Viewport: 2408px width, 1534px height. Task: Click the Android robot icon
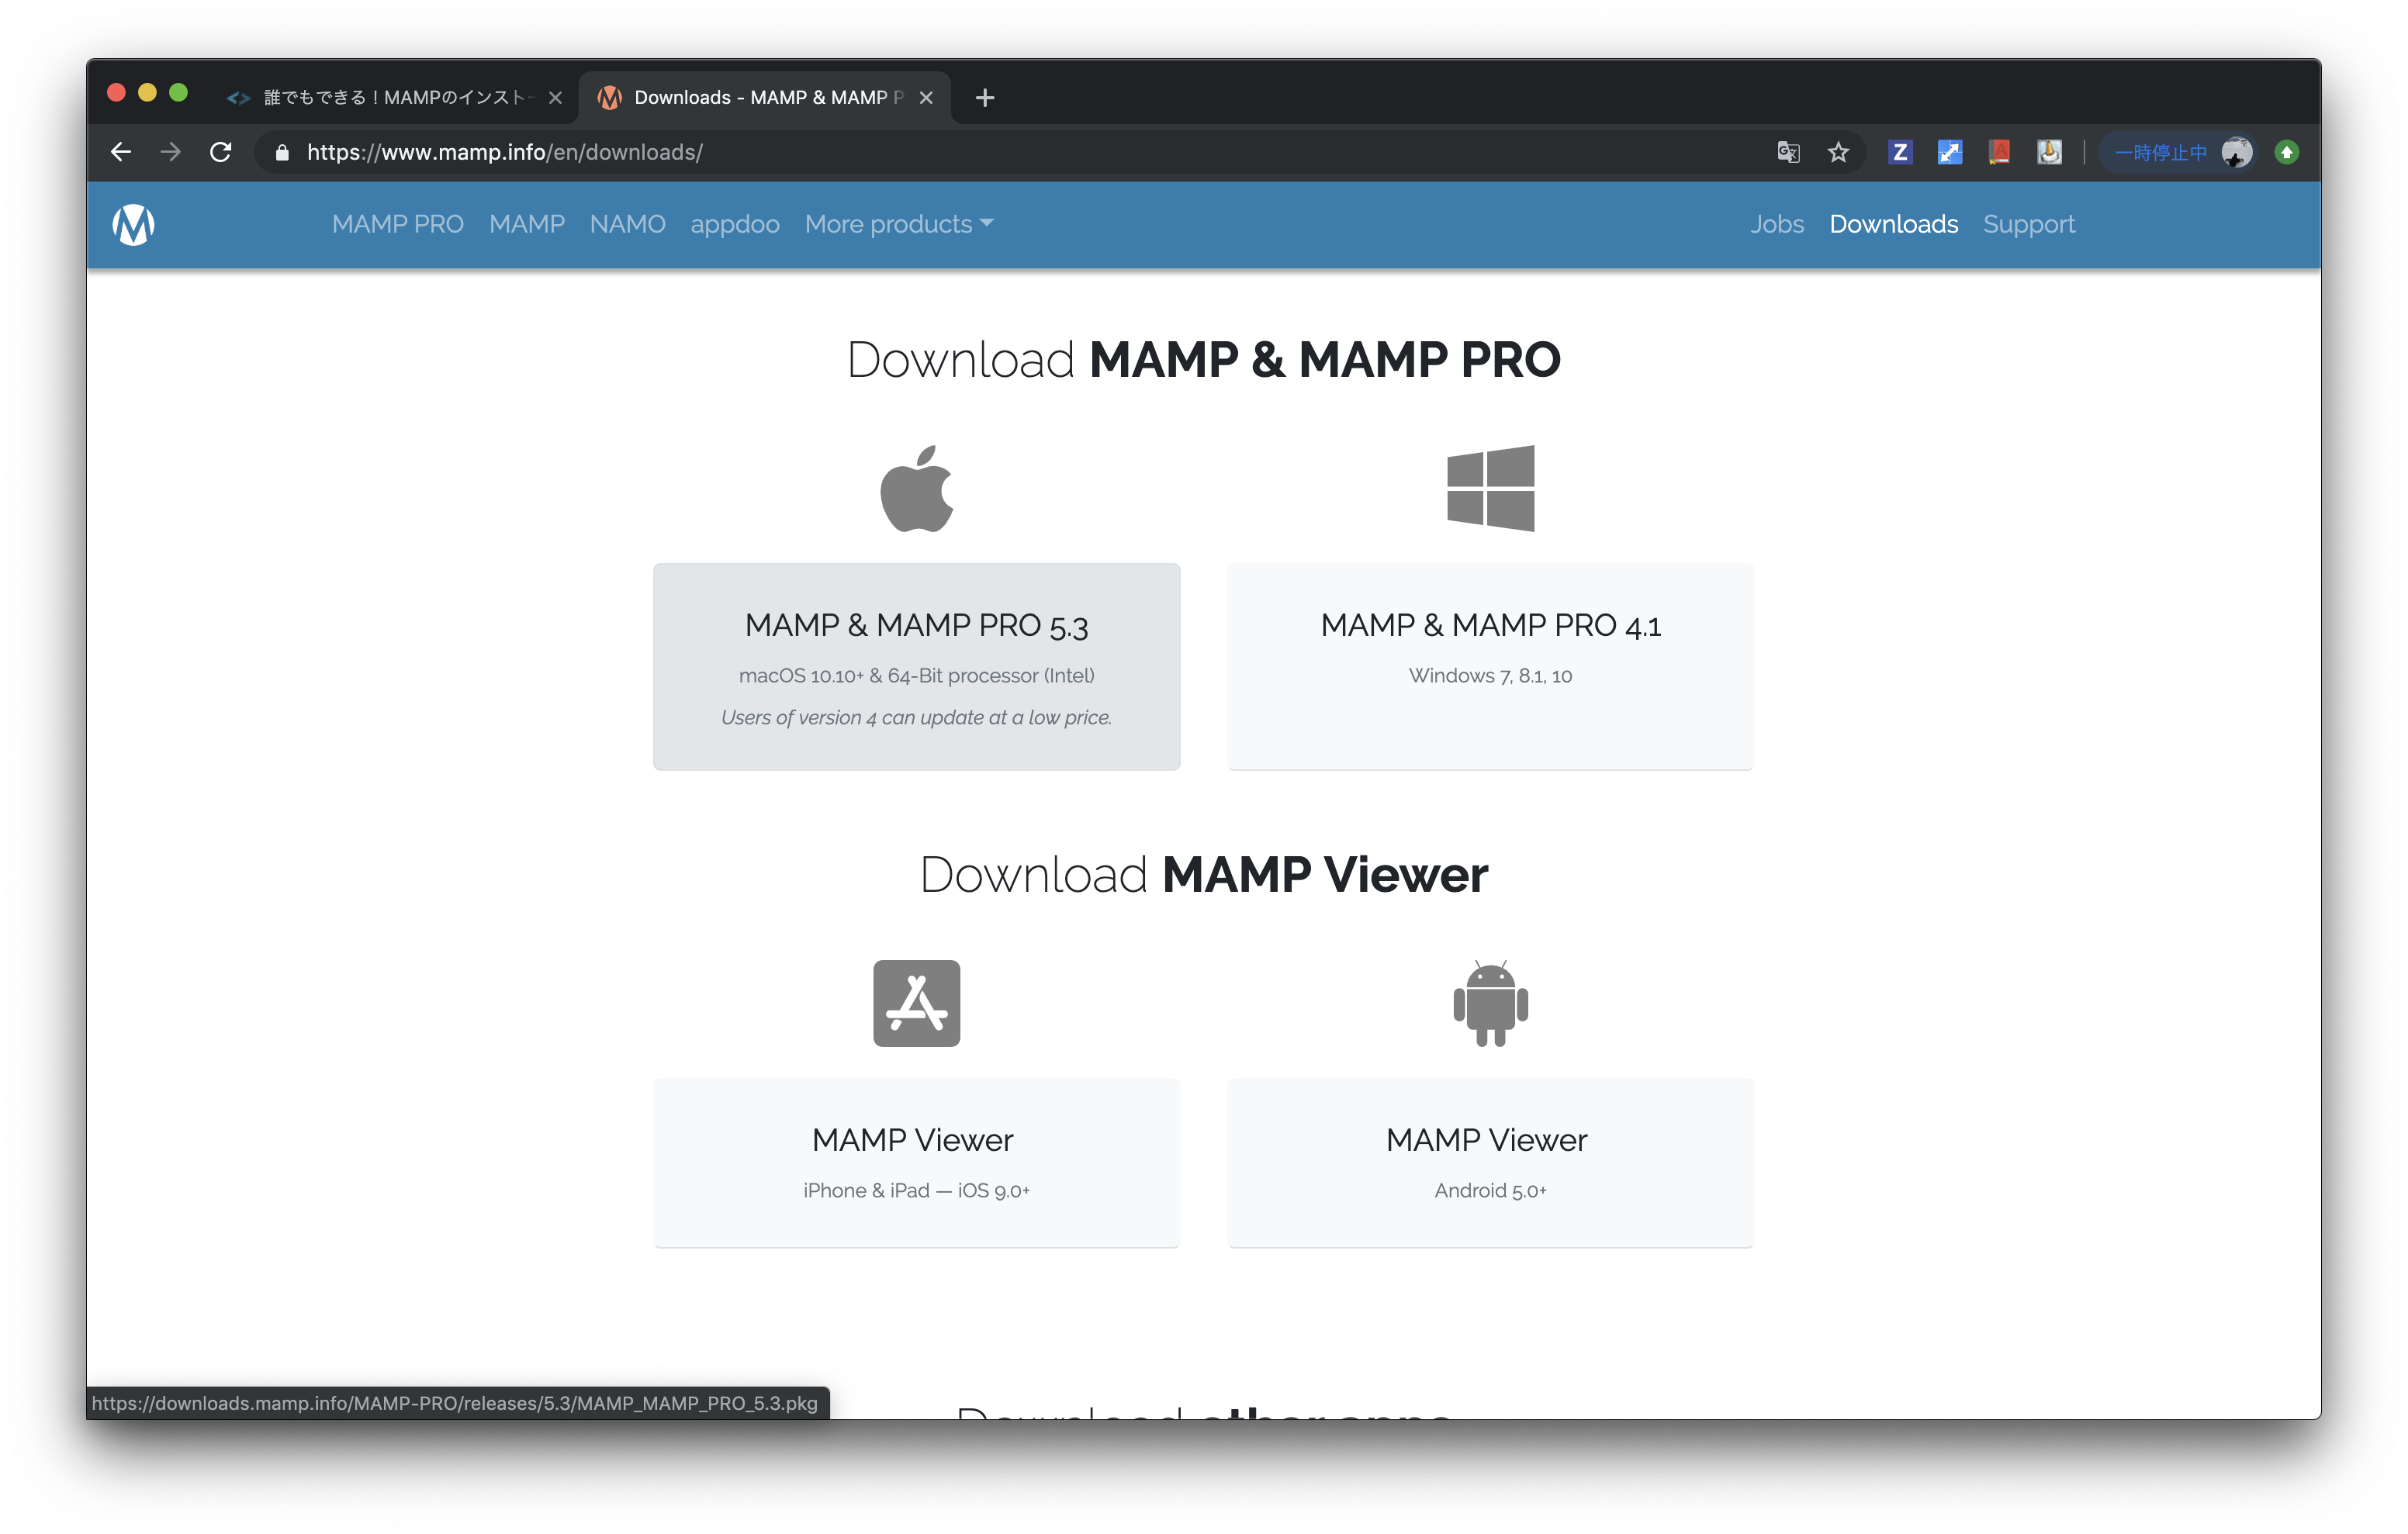pyautogui.click(x=1490, y=1003)
